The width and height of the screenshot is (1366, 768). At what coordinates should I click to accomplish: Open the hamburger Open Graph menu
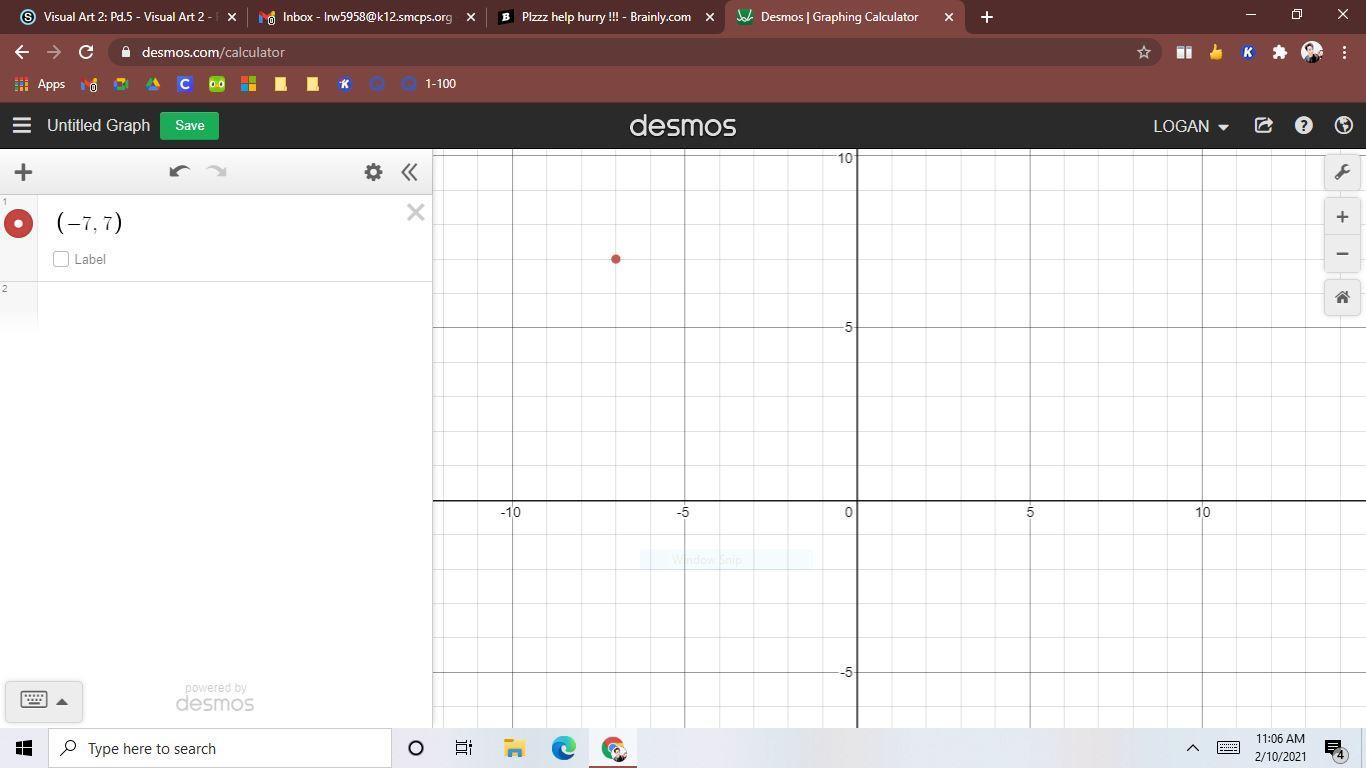pyautogui.click(x=21, y=126)
